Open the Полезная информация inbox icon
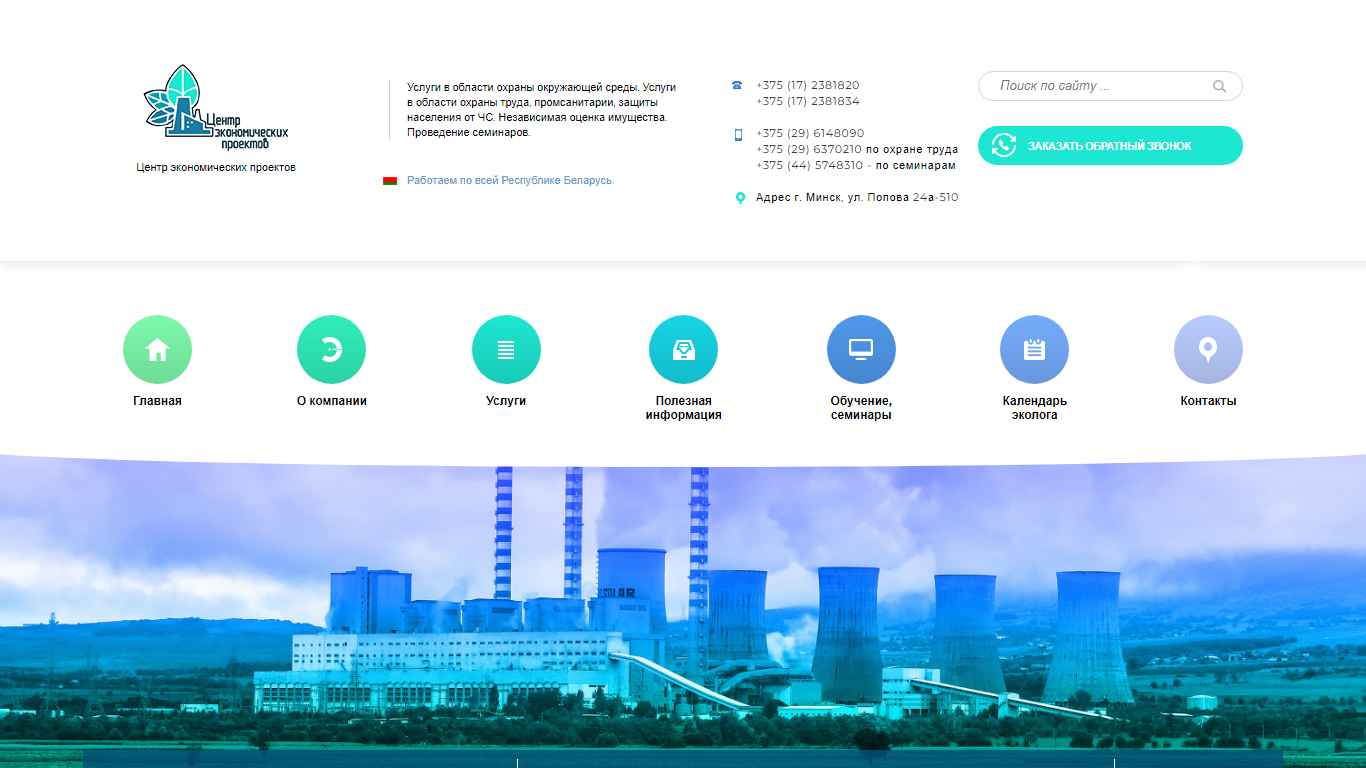Image resolution: width=1366 pixels, height=768 pixels. (x=683, y=349)
